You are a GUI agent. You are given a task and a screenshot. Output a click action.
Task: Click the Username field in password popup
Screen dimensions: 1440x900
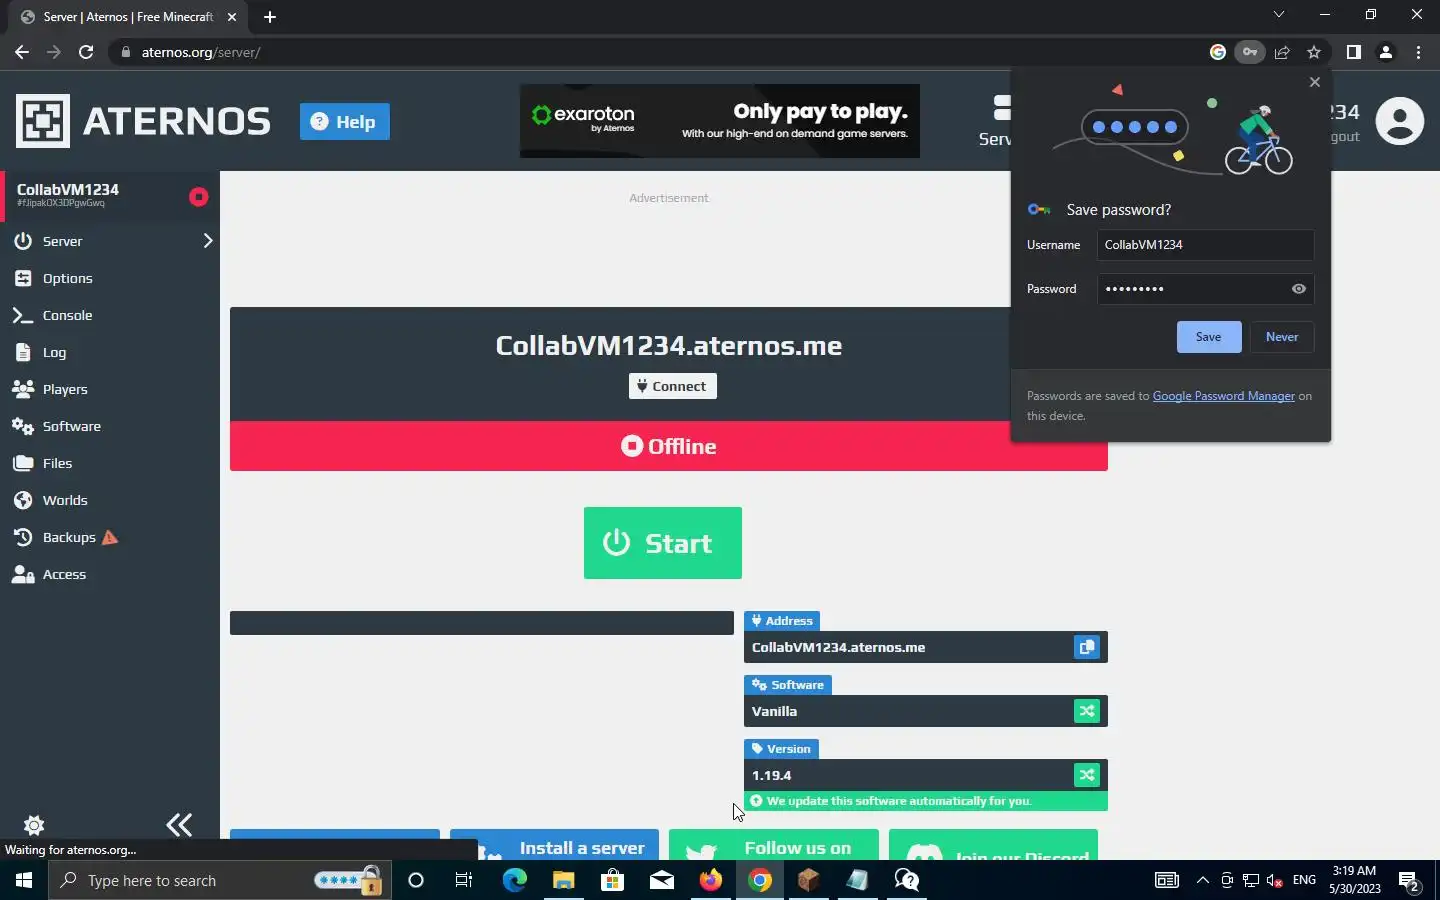1205,245
